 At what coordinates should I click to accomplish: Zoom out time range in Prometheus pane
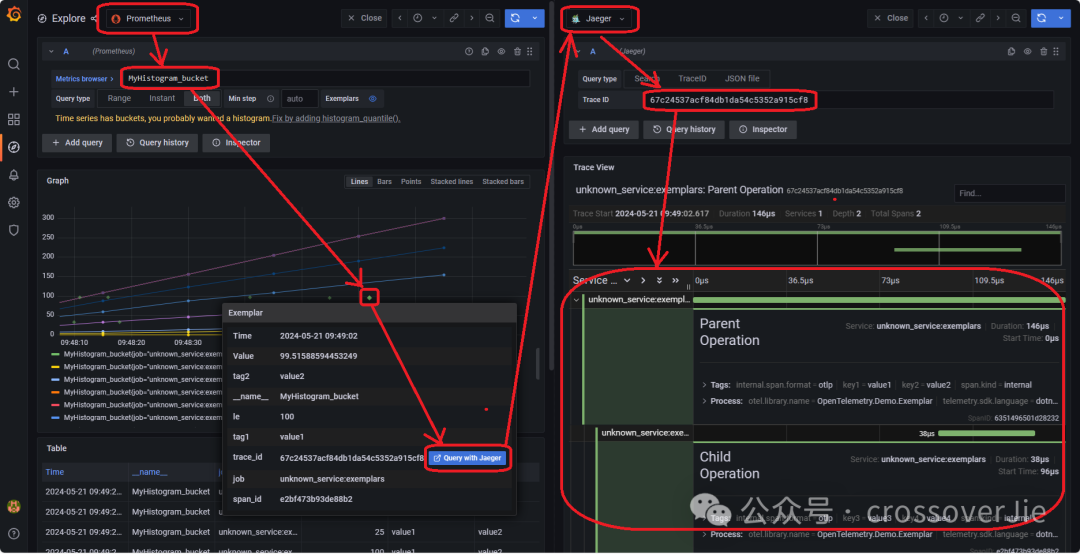pos(490,19)
